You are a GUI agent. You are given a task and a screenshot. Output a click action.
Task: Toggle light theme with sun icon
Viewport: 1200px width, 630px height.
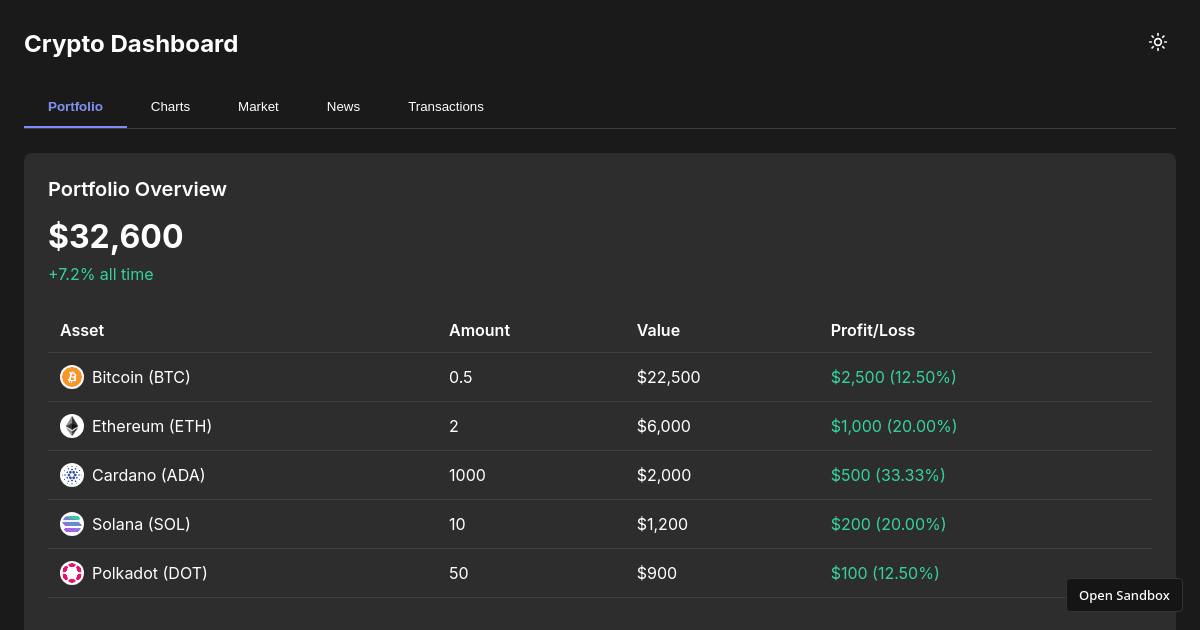point(1158,42)
